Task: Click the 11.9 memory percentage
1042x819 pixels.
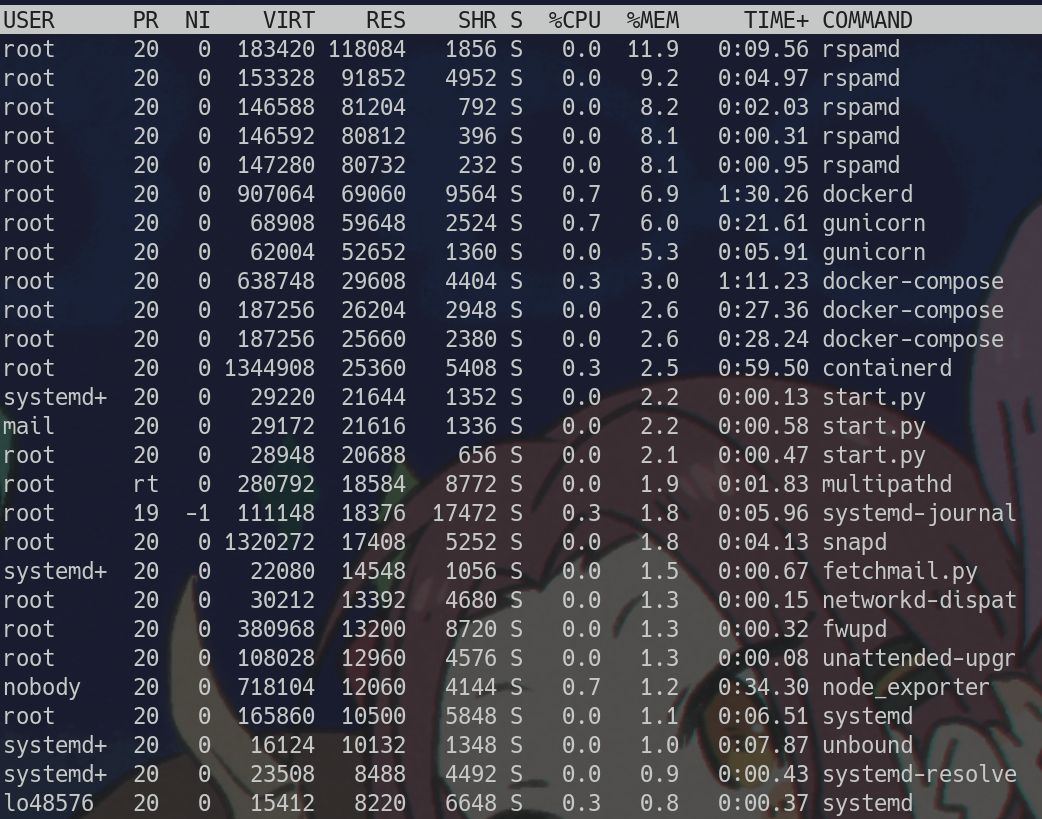Action: [x=653, y=49]
